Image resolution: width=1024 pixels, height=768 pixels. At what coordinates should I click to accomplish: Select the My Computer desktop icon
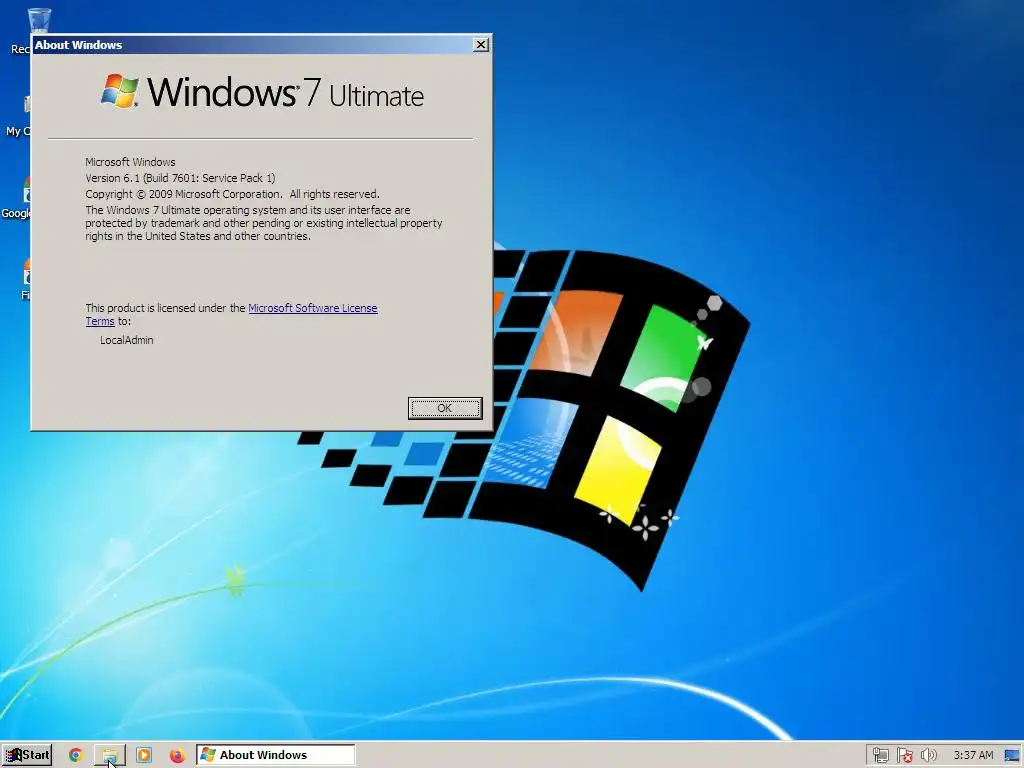18,116
